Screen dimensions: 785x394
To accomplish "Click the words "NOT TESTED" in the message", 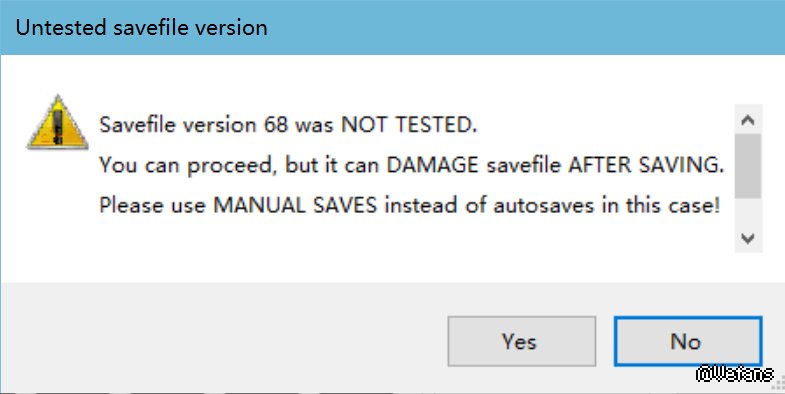I will [x=407, y=125].
